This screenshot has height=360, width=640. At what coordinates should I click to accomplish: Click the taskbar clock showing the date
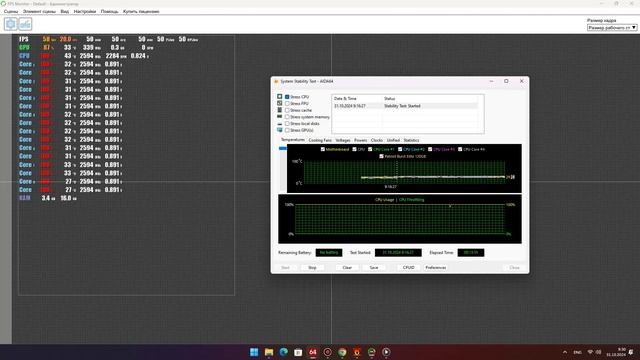click(x=616, y=352)
